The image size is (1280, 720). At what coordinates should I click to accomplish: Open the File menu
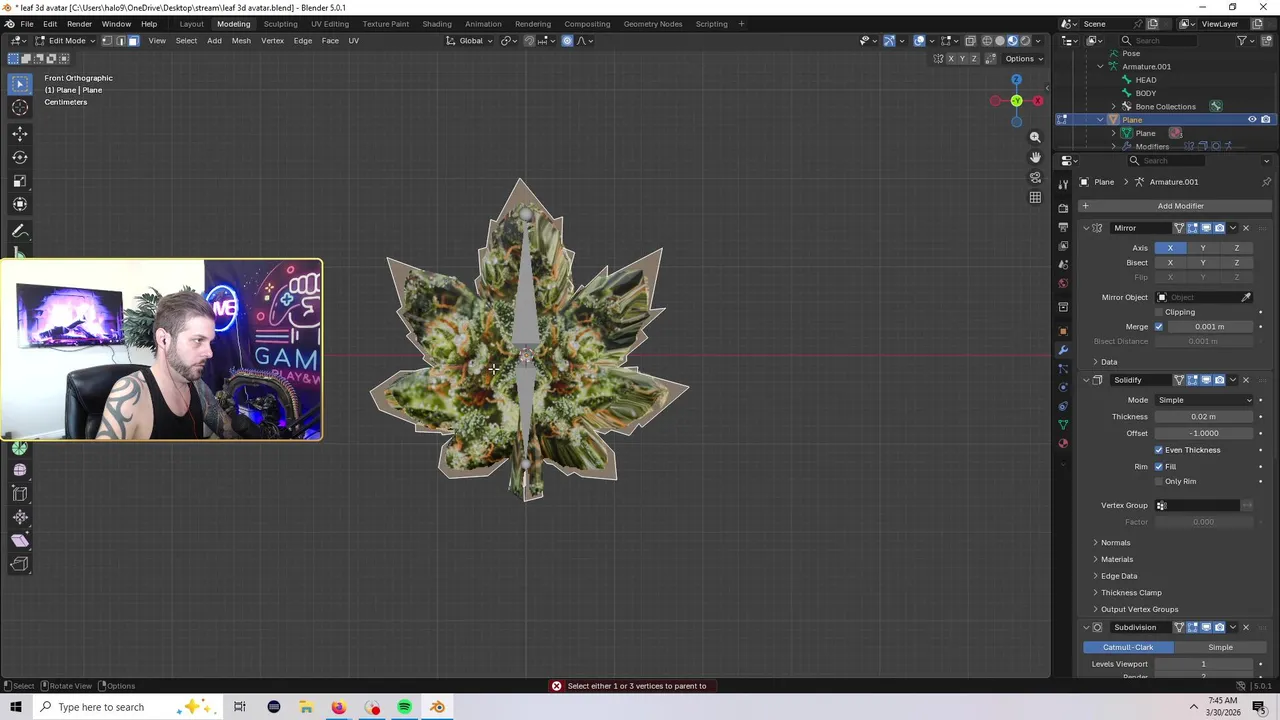coord(27,24)
